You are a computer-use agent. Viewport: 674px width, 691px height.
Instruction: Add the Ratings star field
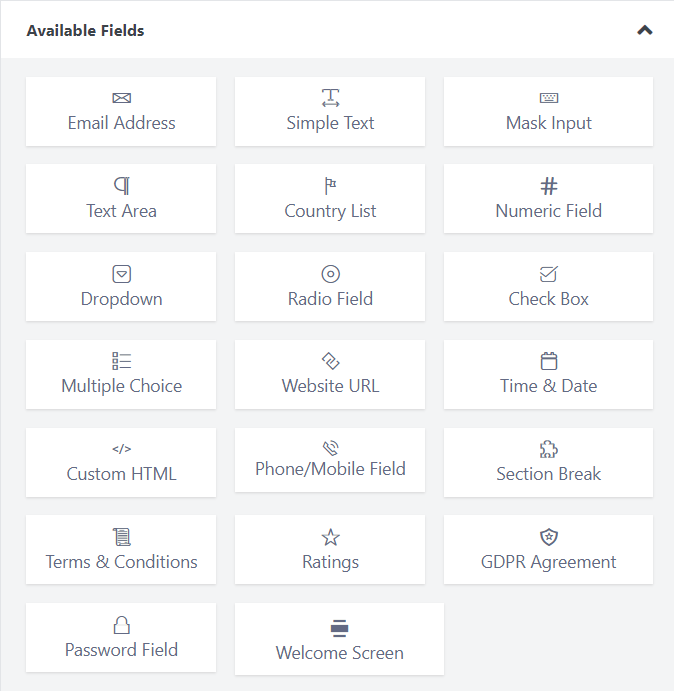click(330, 550)
